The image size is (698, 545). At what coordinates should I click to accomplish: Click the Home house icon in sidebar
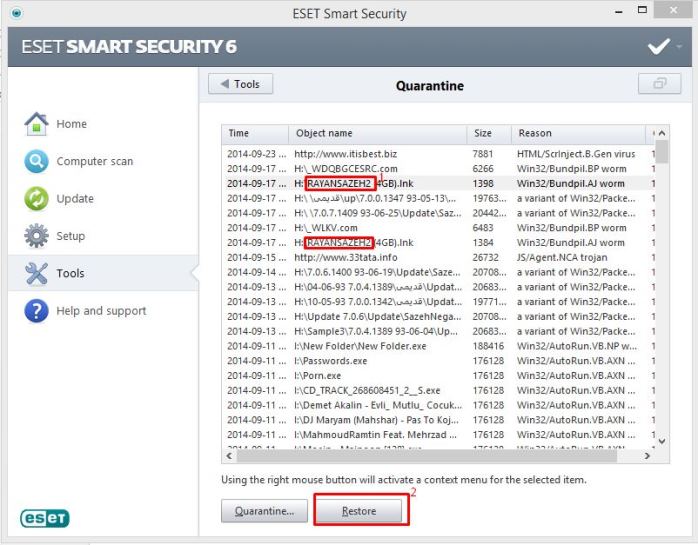[x=34, y=124]
